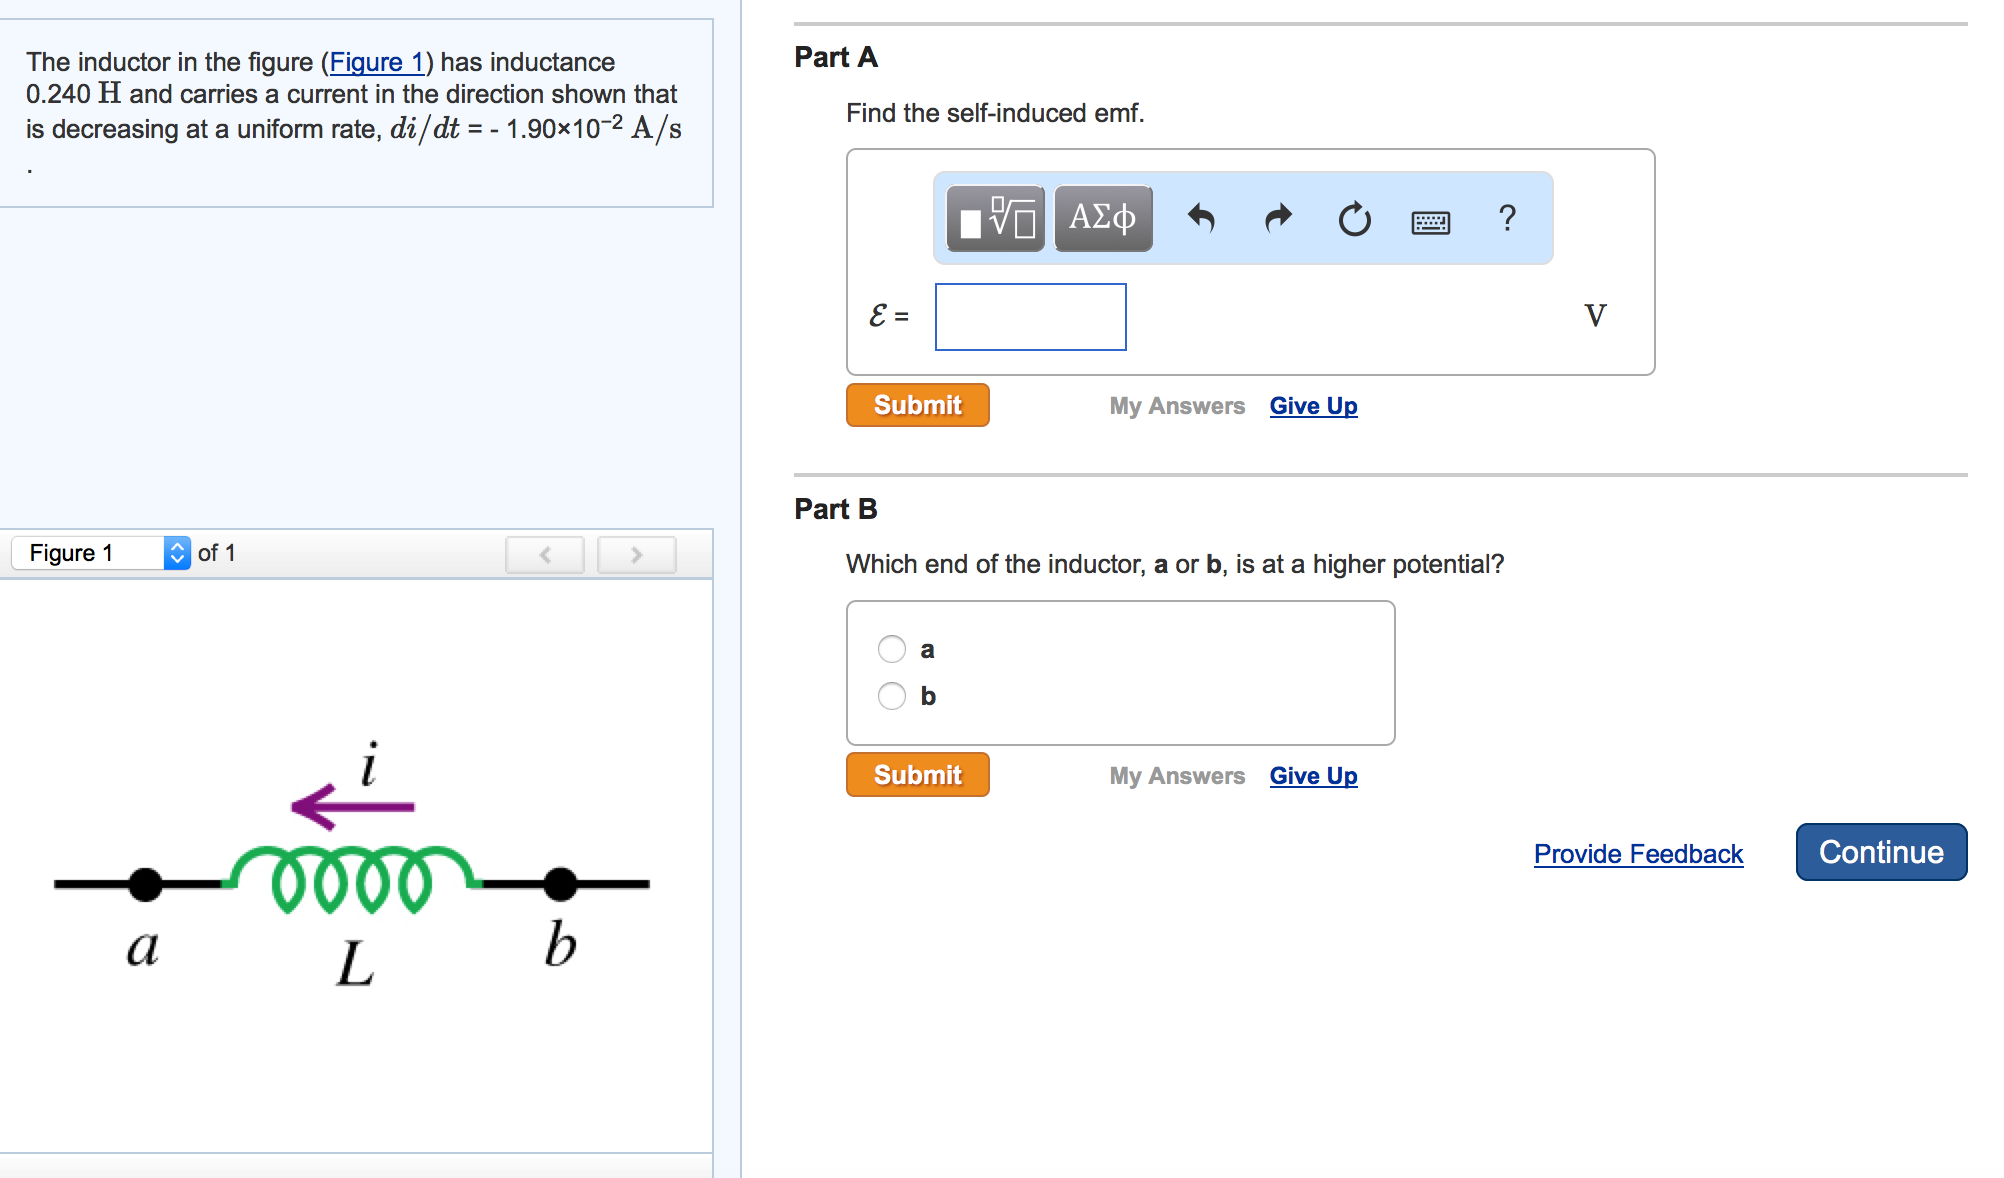Open the Figure 1 link in problem text

coord(376,62)
